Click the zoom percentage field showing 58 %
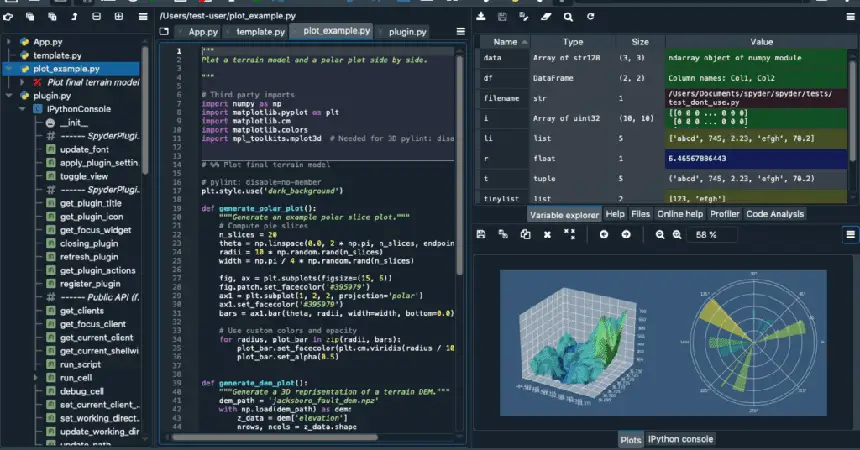 click(714, 235)
